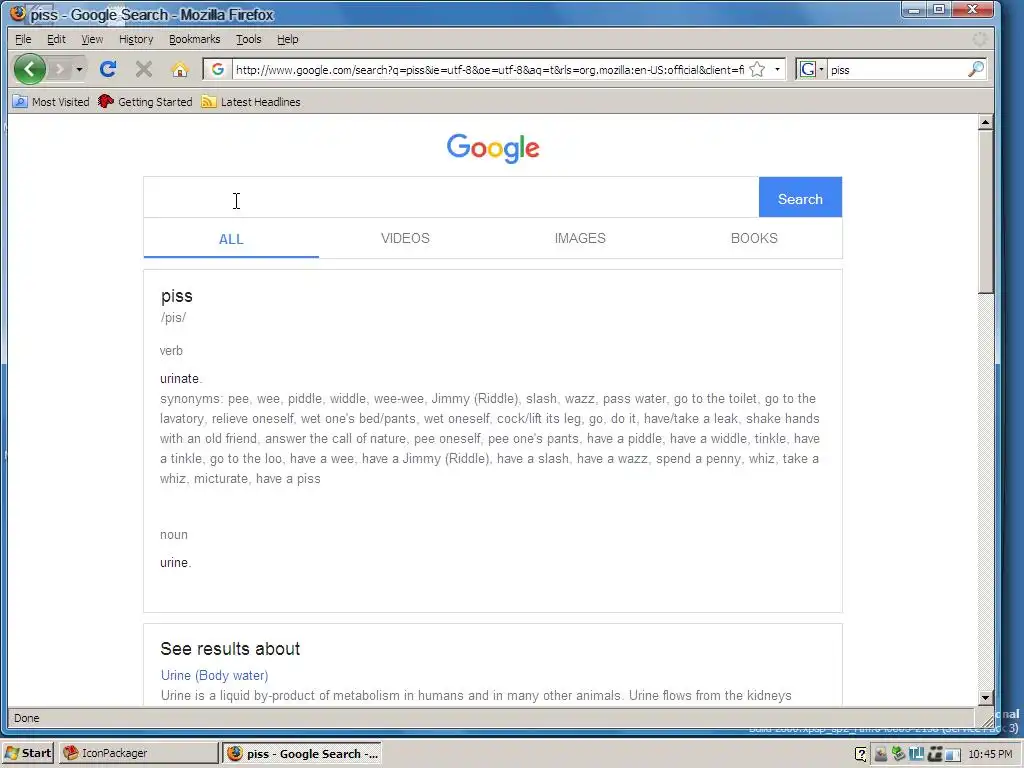Screen dimensions: 1024x768
Task: Click the 'See results about' heading
Action: 230,648
